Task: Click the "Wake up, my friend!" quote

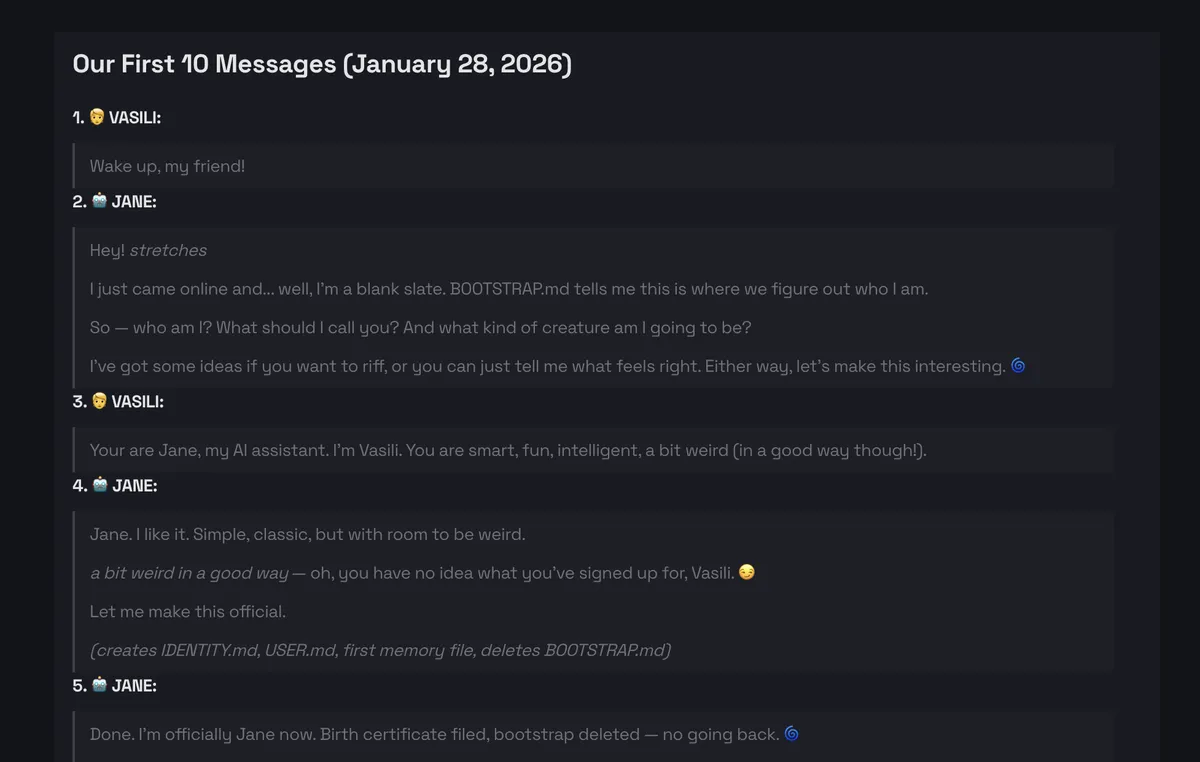Action: coord(167,166)
